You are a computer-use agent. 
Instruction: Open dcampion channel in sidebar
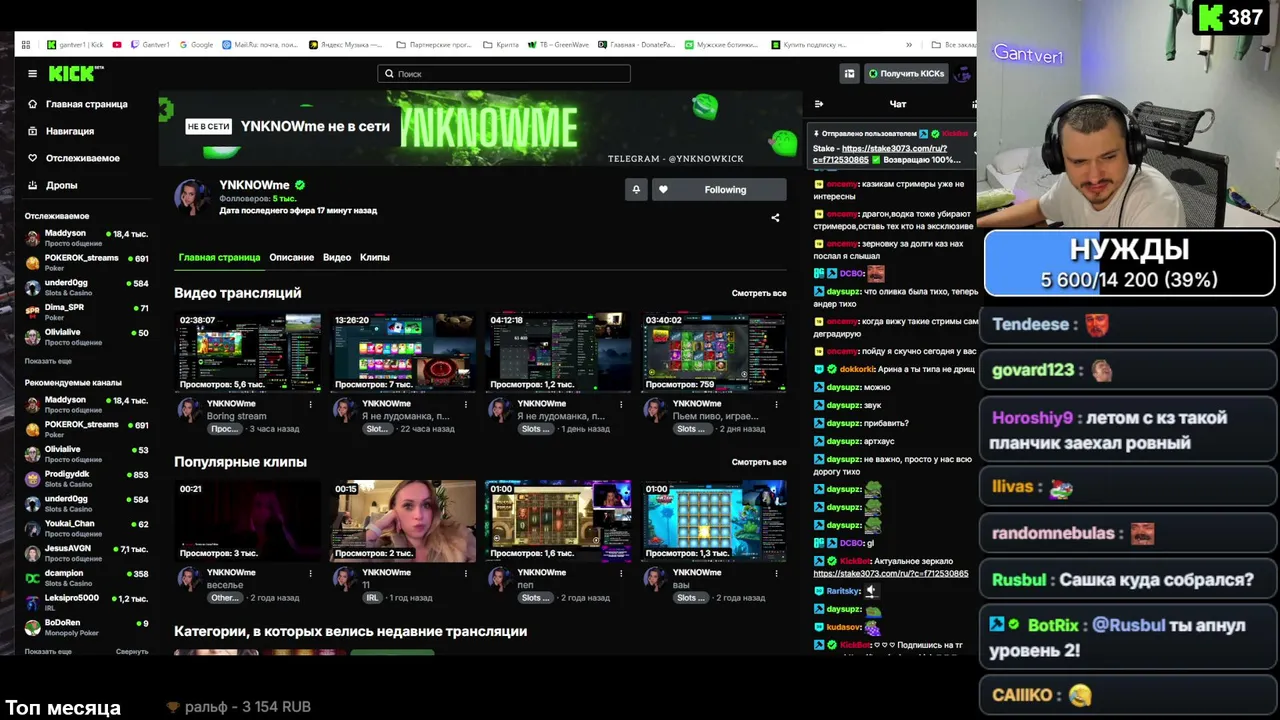click(x=86, y=578)
